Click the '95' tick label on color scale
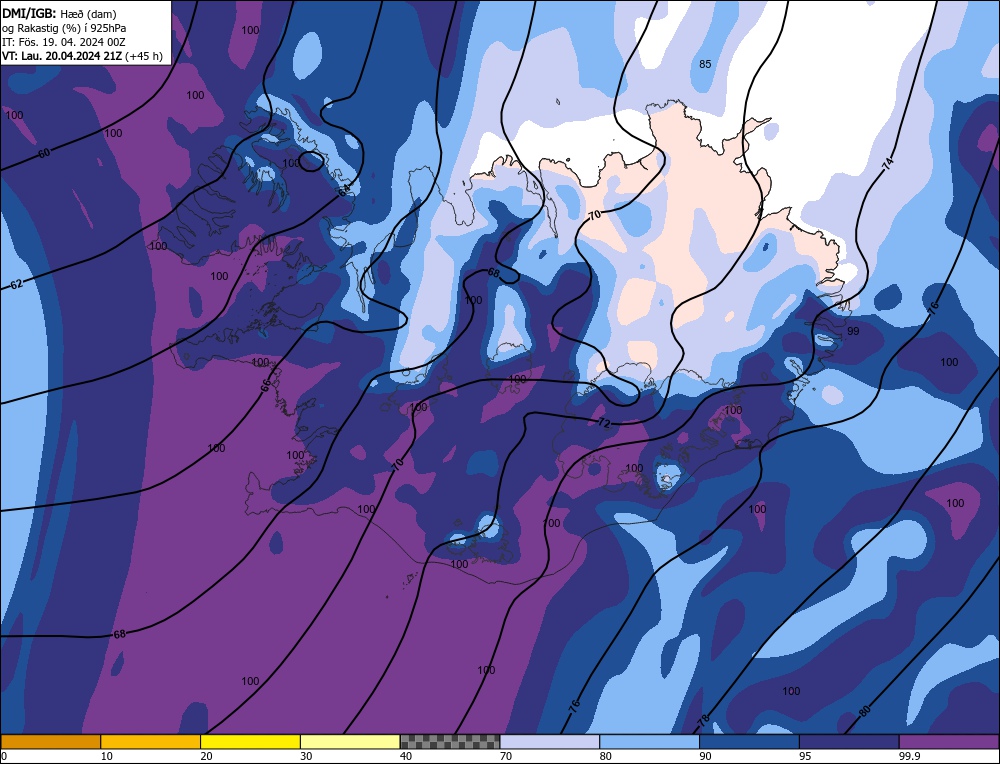The height and width of the screenshot is (764, 1000). click(x=805, y=756)
